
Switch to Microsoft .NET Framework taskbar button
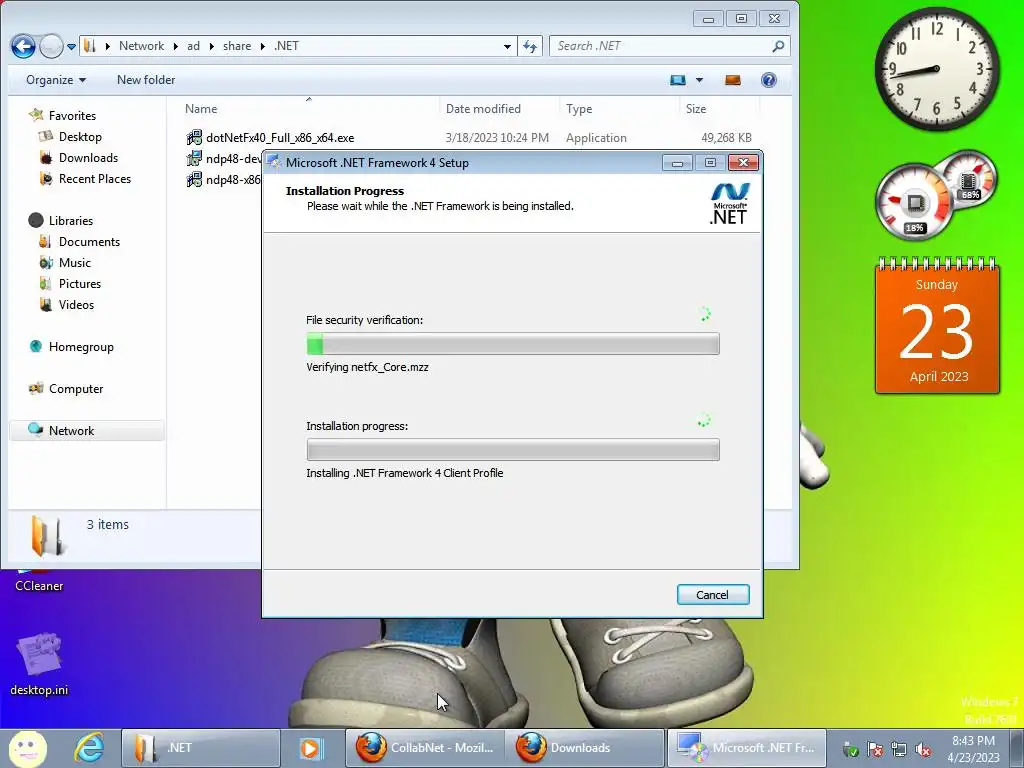coord(746,748)
